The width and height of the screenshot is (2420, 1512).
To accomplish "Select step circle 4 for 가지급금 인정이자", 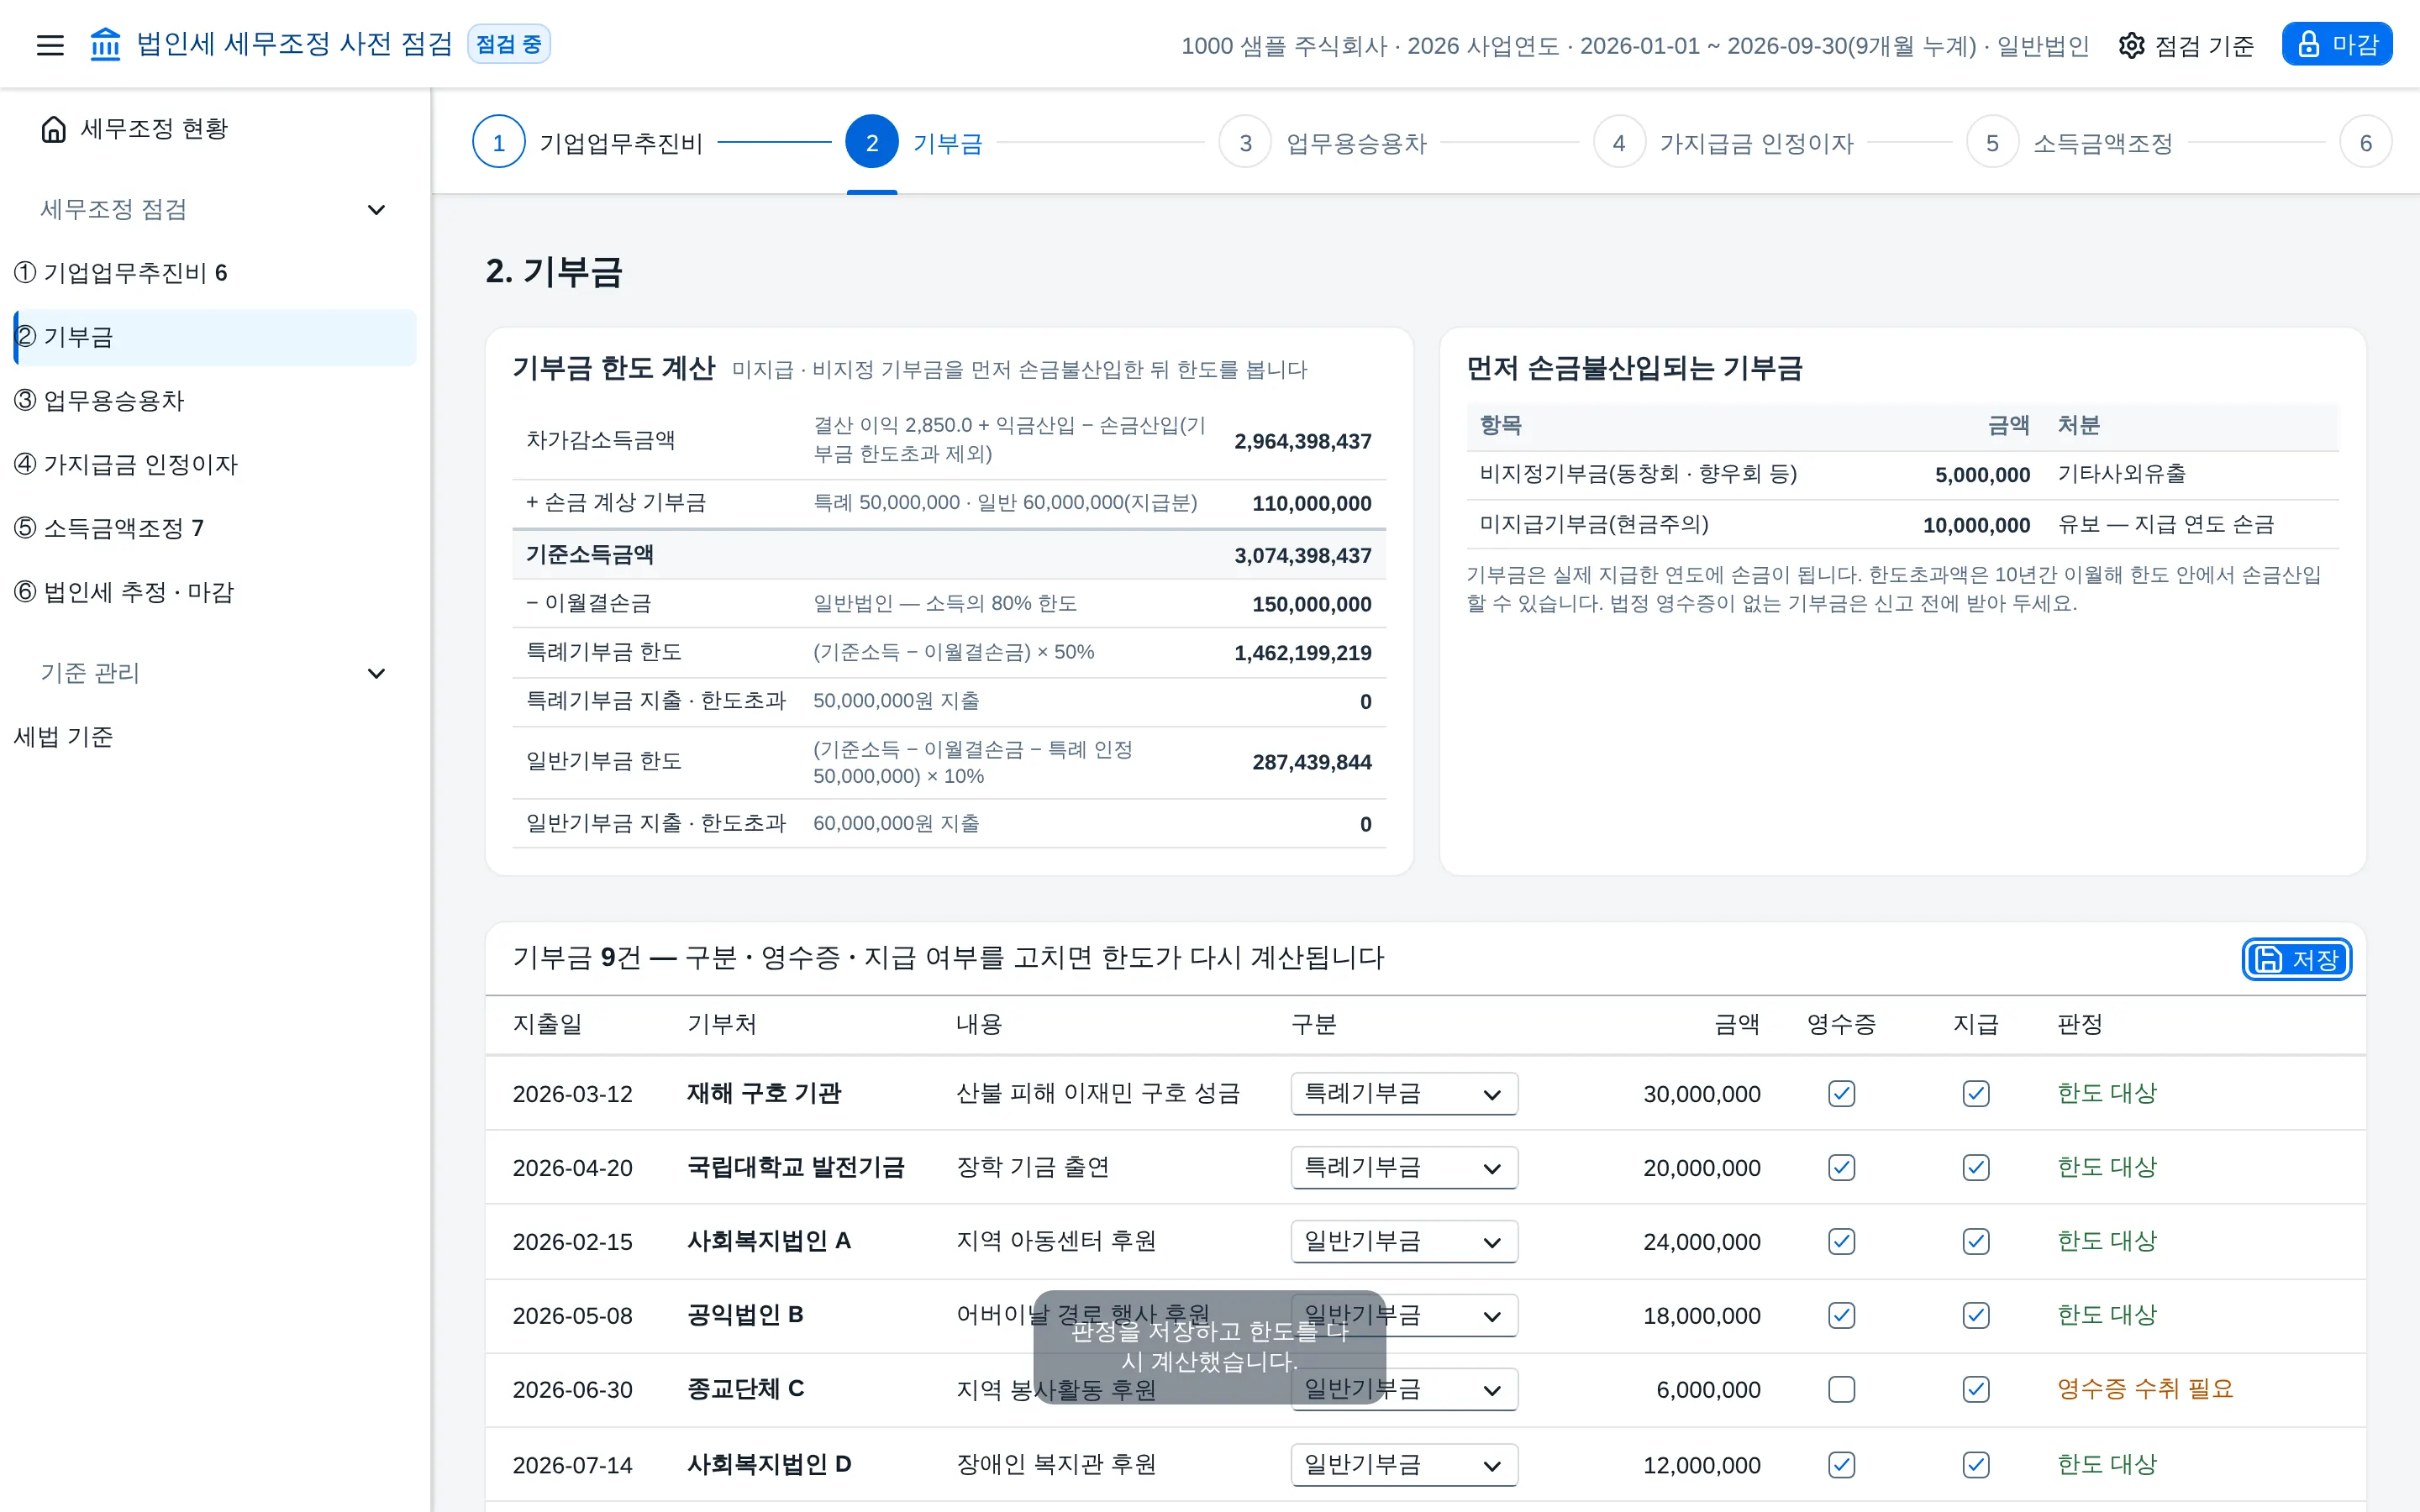I will tap(1619, 142).
